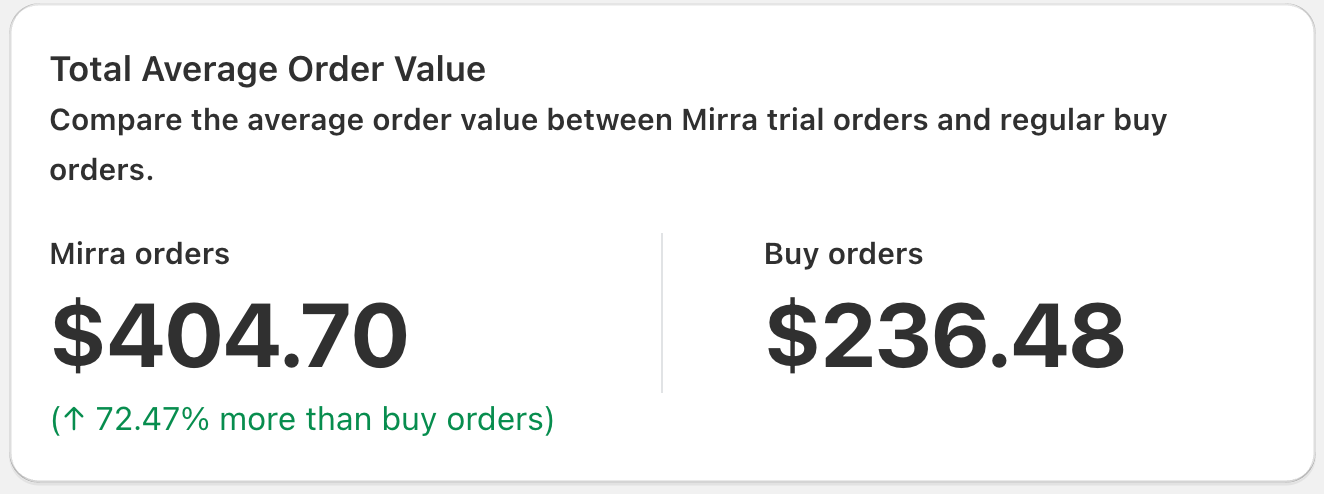The image size is (1324, 494).
Task: Click the "Total Average Order Value" heading
Action: [x=267, y=70]
